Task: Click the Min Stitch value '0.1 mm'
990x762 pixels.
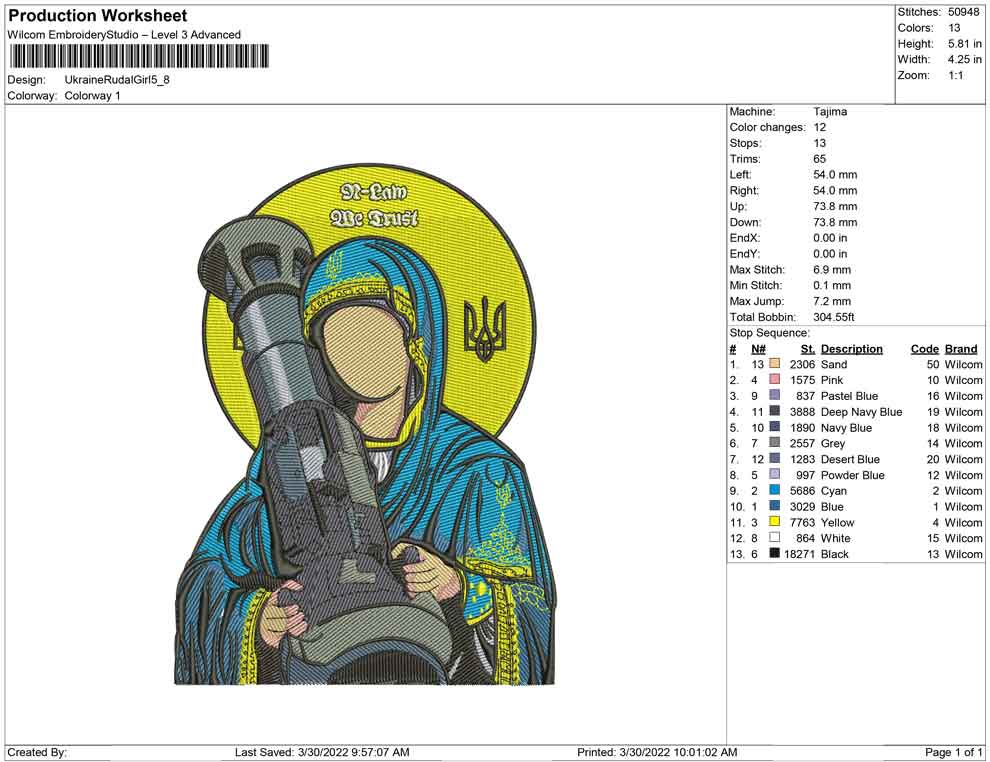Action: coord(832,285)
